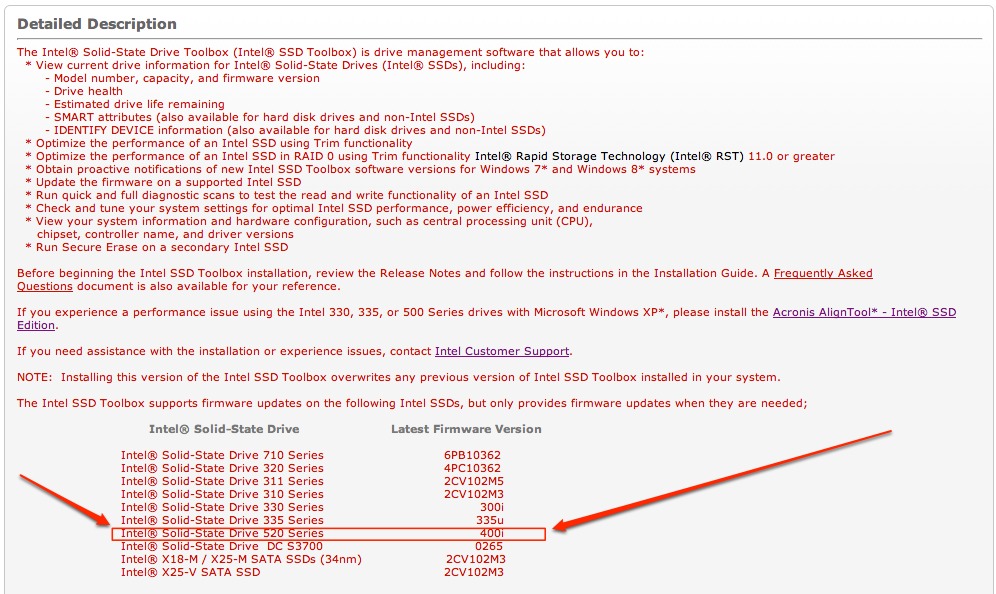The height and width of the screenshot is (594, 996).
Task: Click the Drive health line
Action: coord(84,91)
